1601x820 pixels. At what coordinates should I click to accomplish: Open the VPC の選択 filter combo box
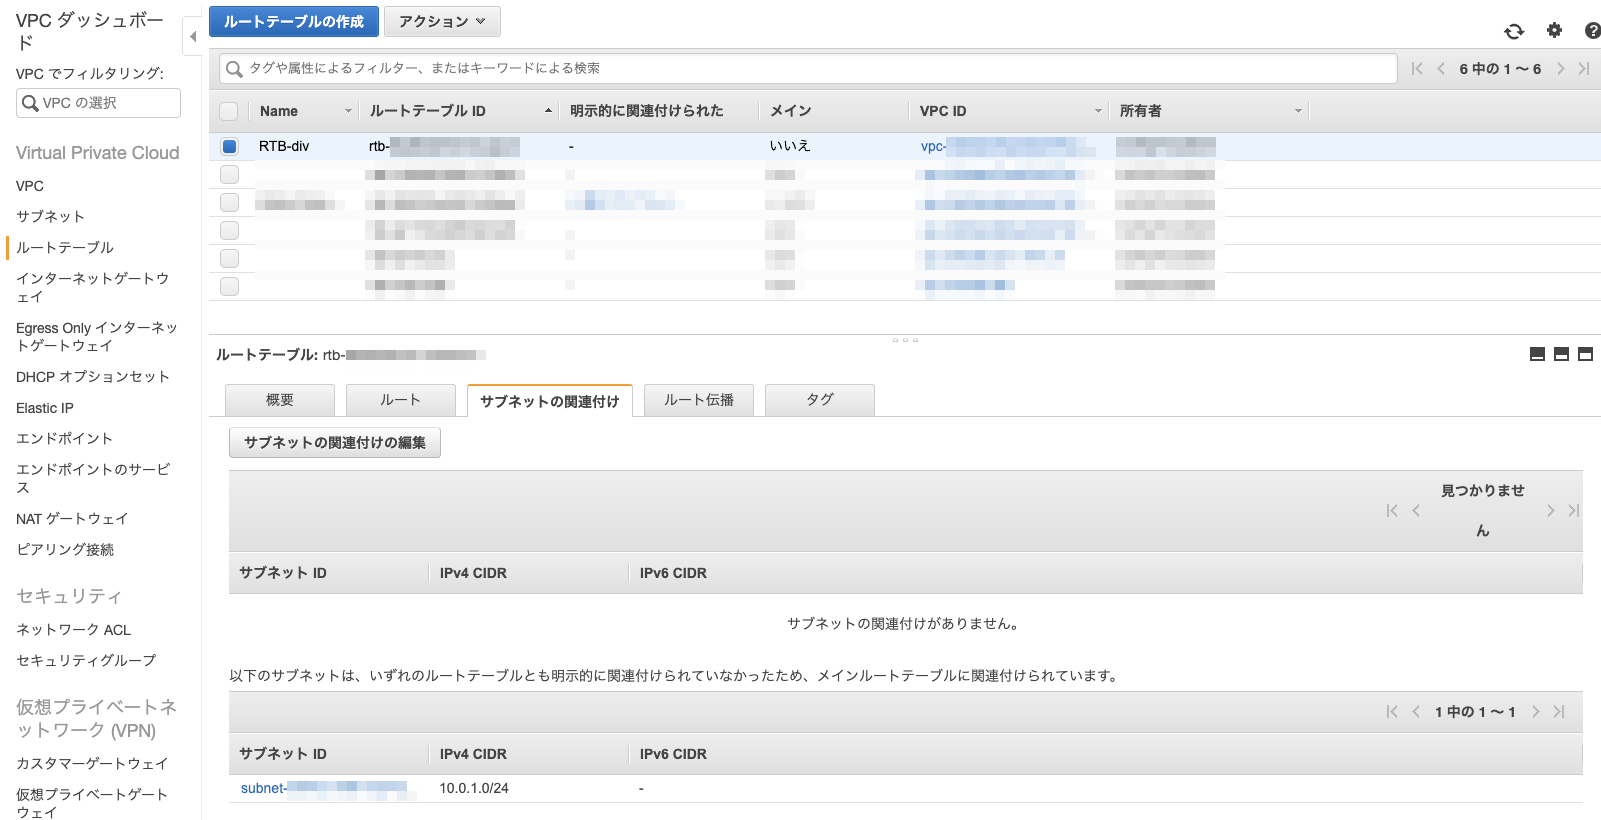coord(98,103)
